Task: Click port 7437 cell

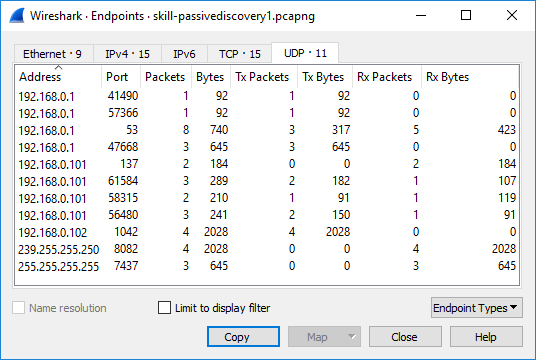Action: [x=126, y=266]
